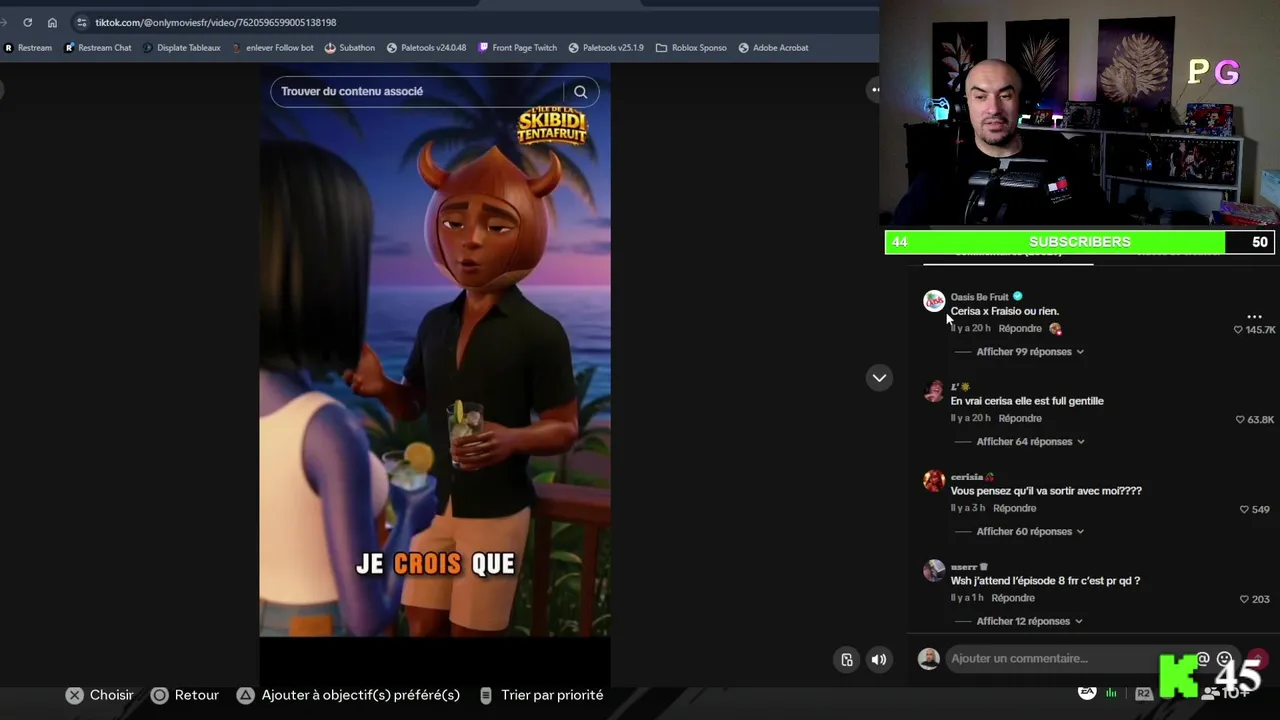The width and height of the screenshot is (1280, 720).
Task: Reply to 'En vrai cerisa' comment
Action: pos(1020,418)
